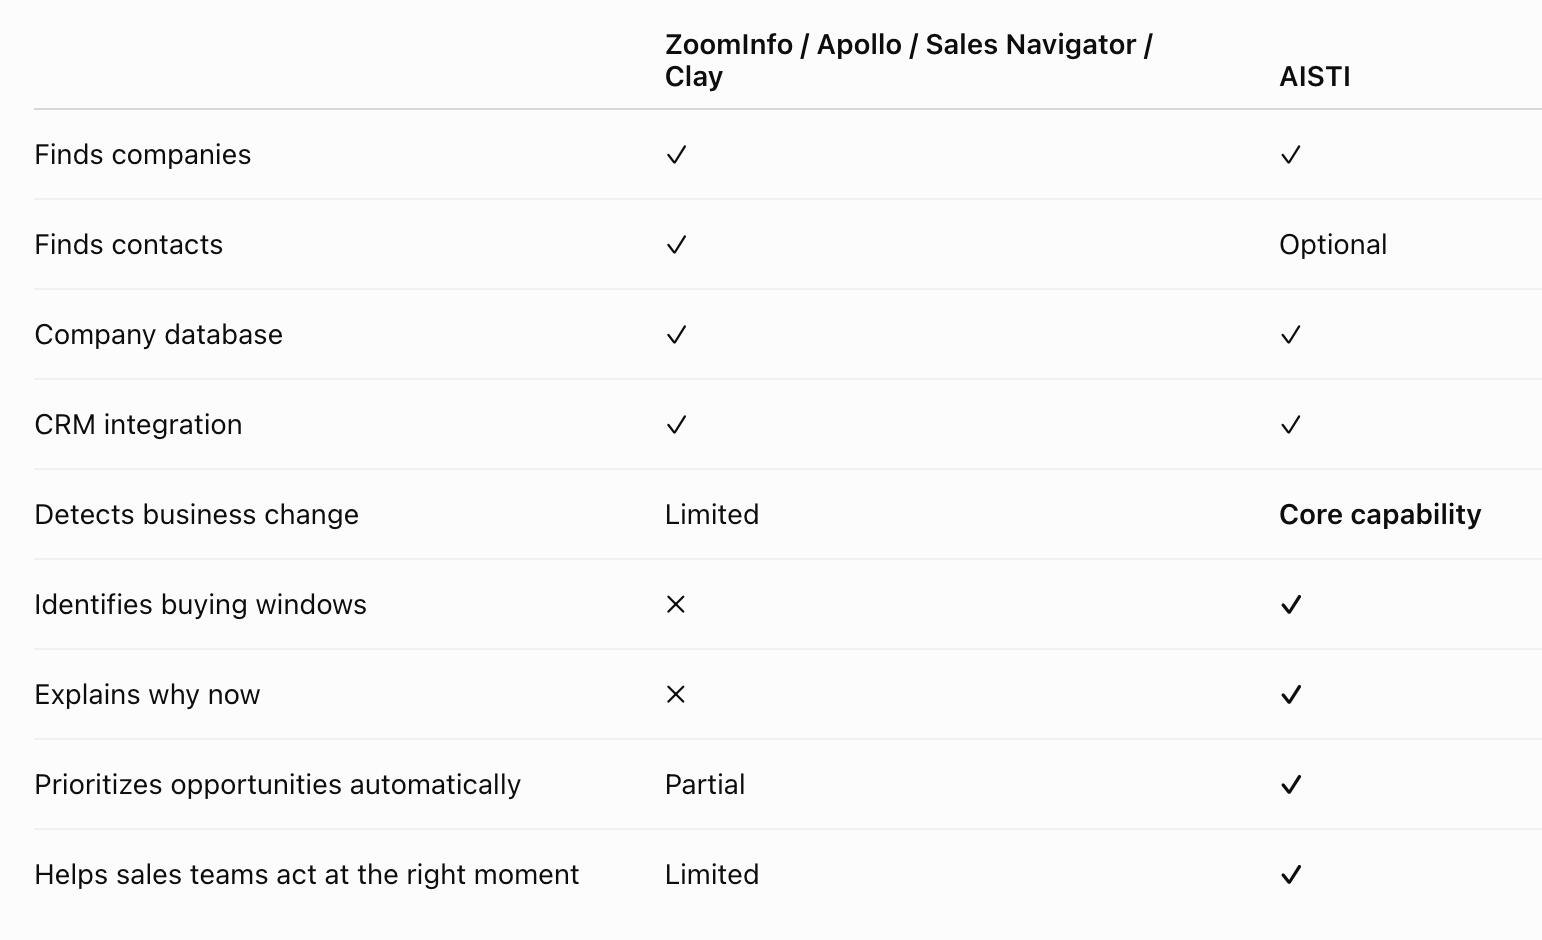The height and width of the screenshot is (940, 1542).
Task: Click the Partial value in Prioritizes row
Action: [705, 785]
